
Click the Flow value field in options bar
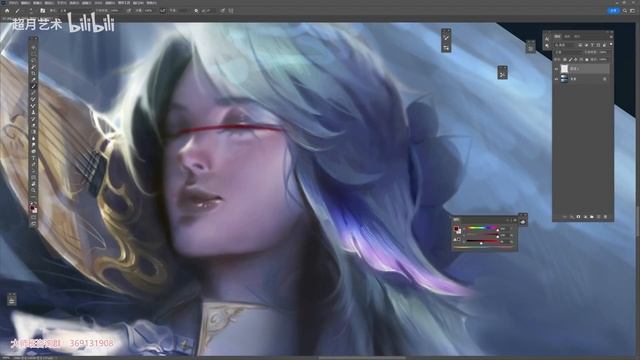point(148,11)
